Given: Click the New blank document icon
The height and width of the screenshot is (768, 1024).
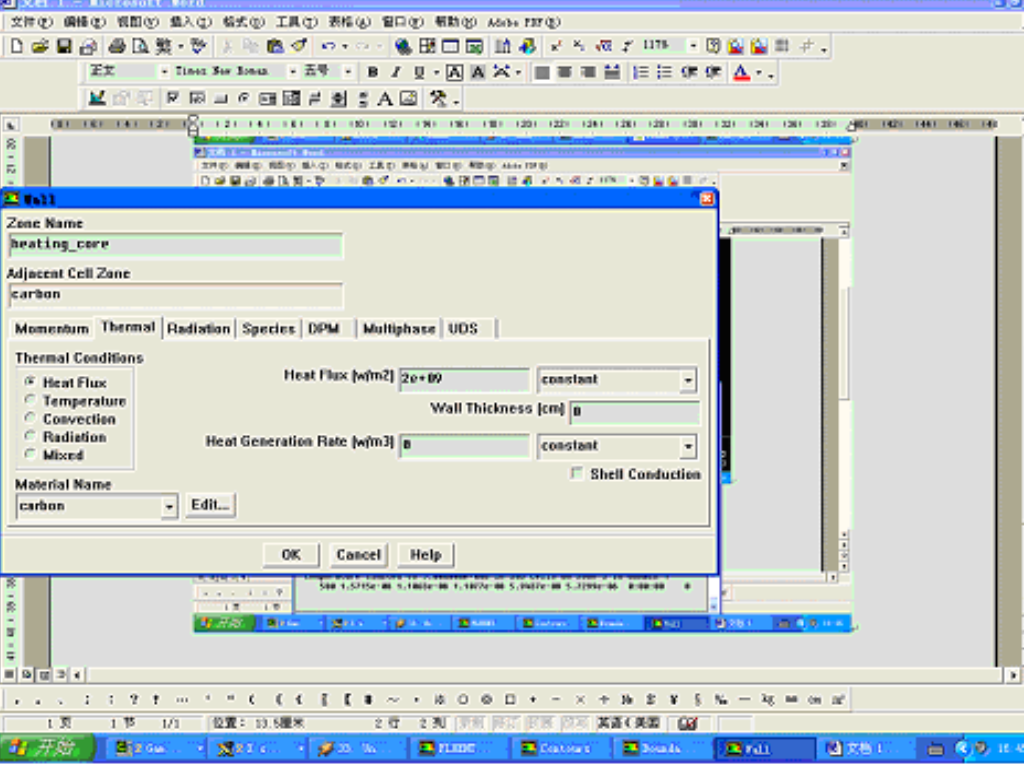Looking at the screenshot, I should [17, 46].
